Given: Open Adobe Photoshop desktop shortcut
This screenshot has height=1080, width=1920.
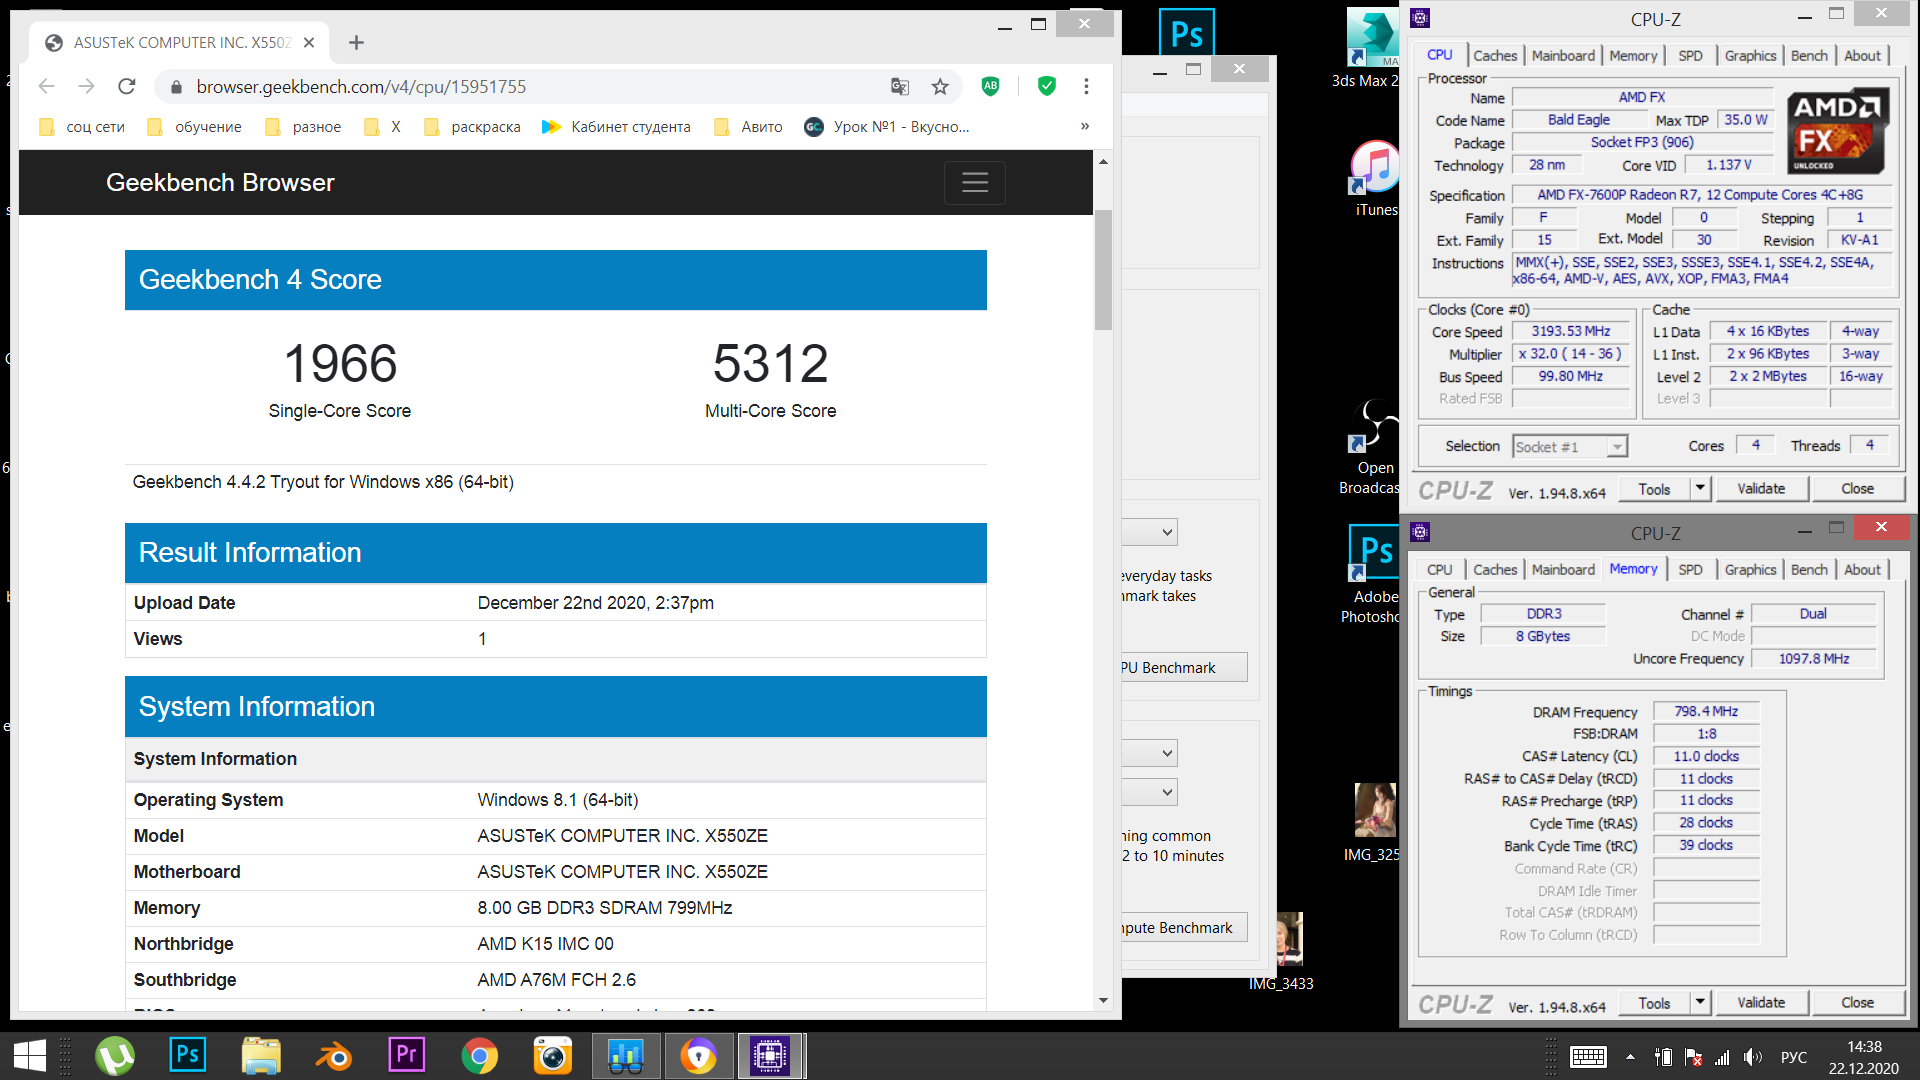Looking at the screenshot, I should [1372, 575].
